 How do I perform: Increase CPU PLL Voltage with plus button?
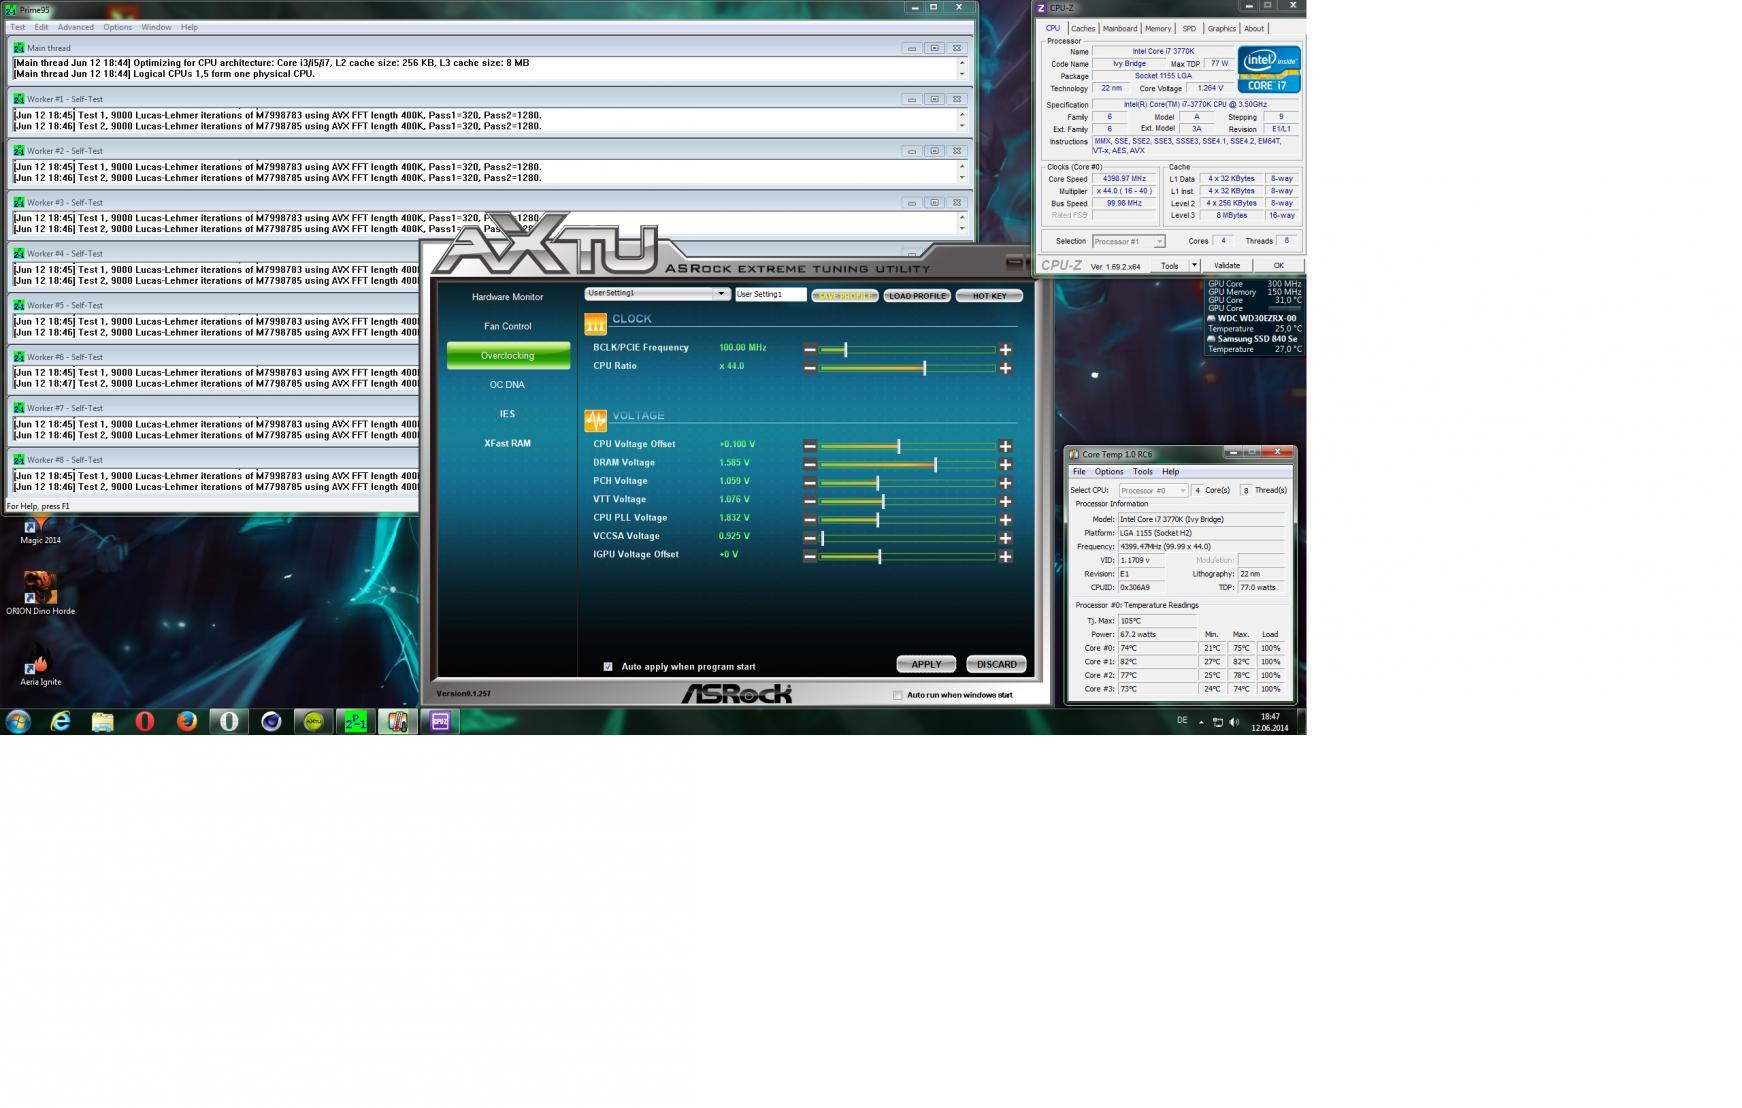click(x=1005, y=520)
